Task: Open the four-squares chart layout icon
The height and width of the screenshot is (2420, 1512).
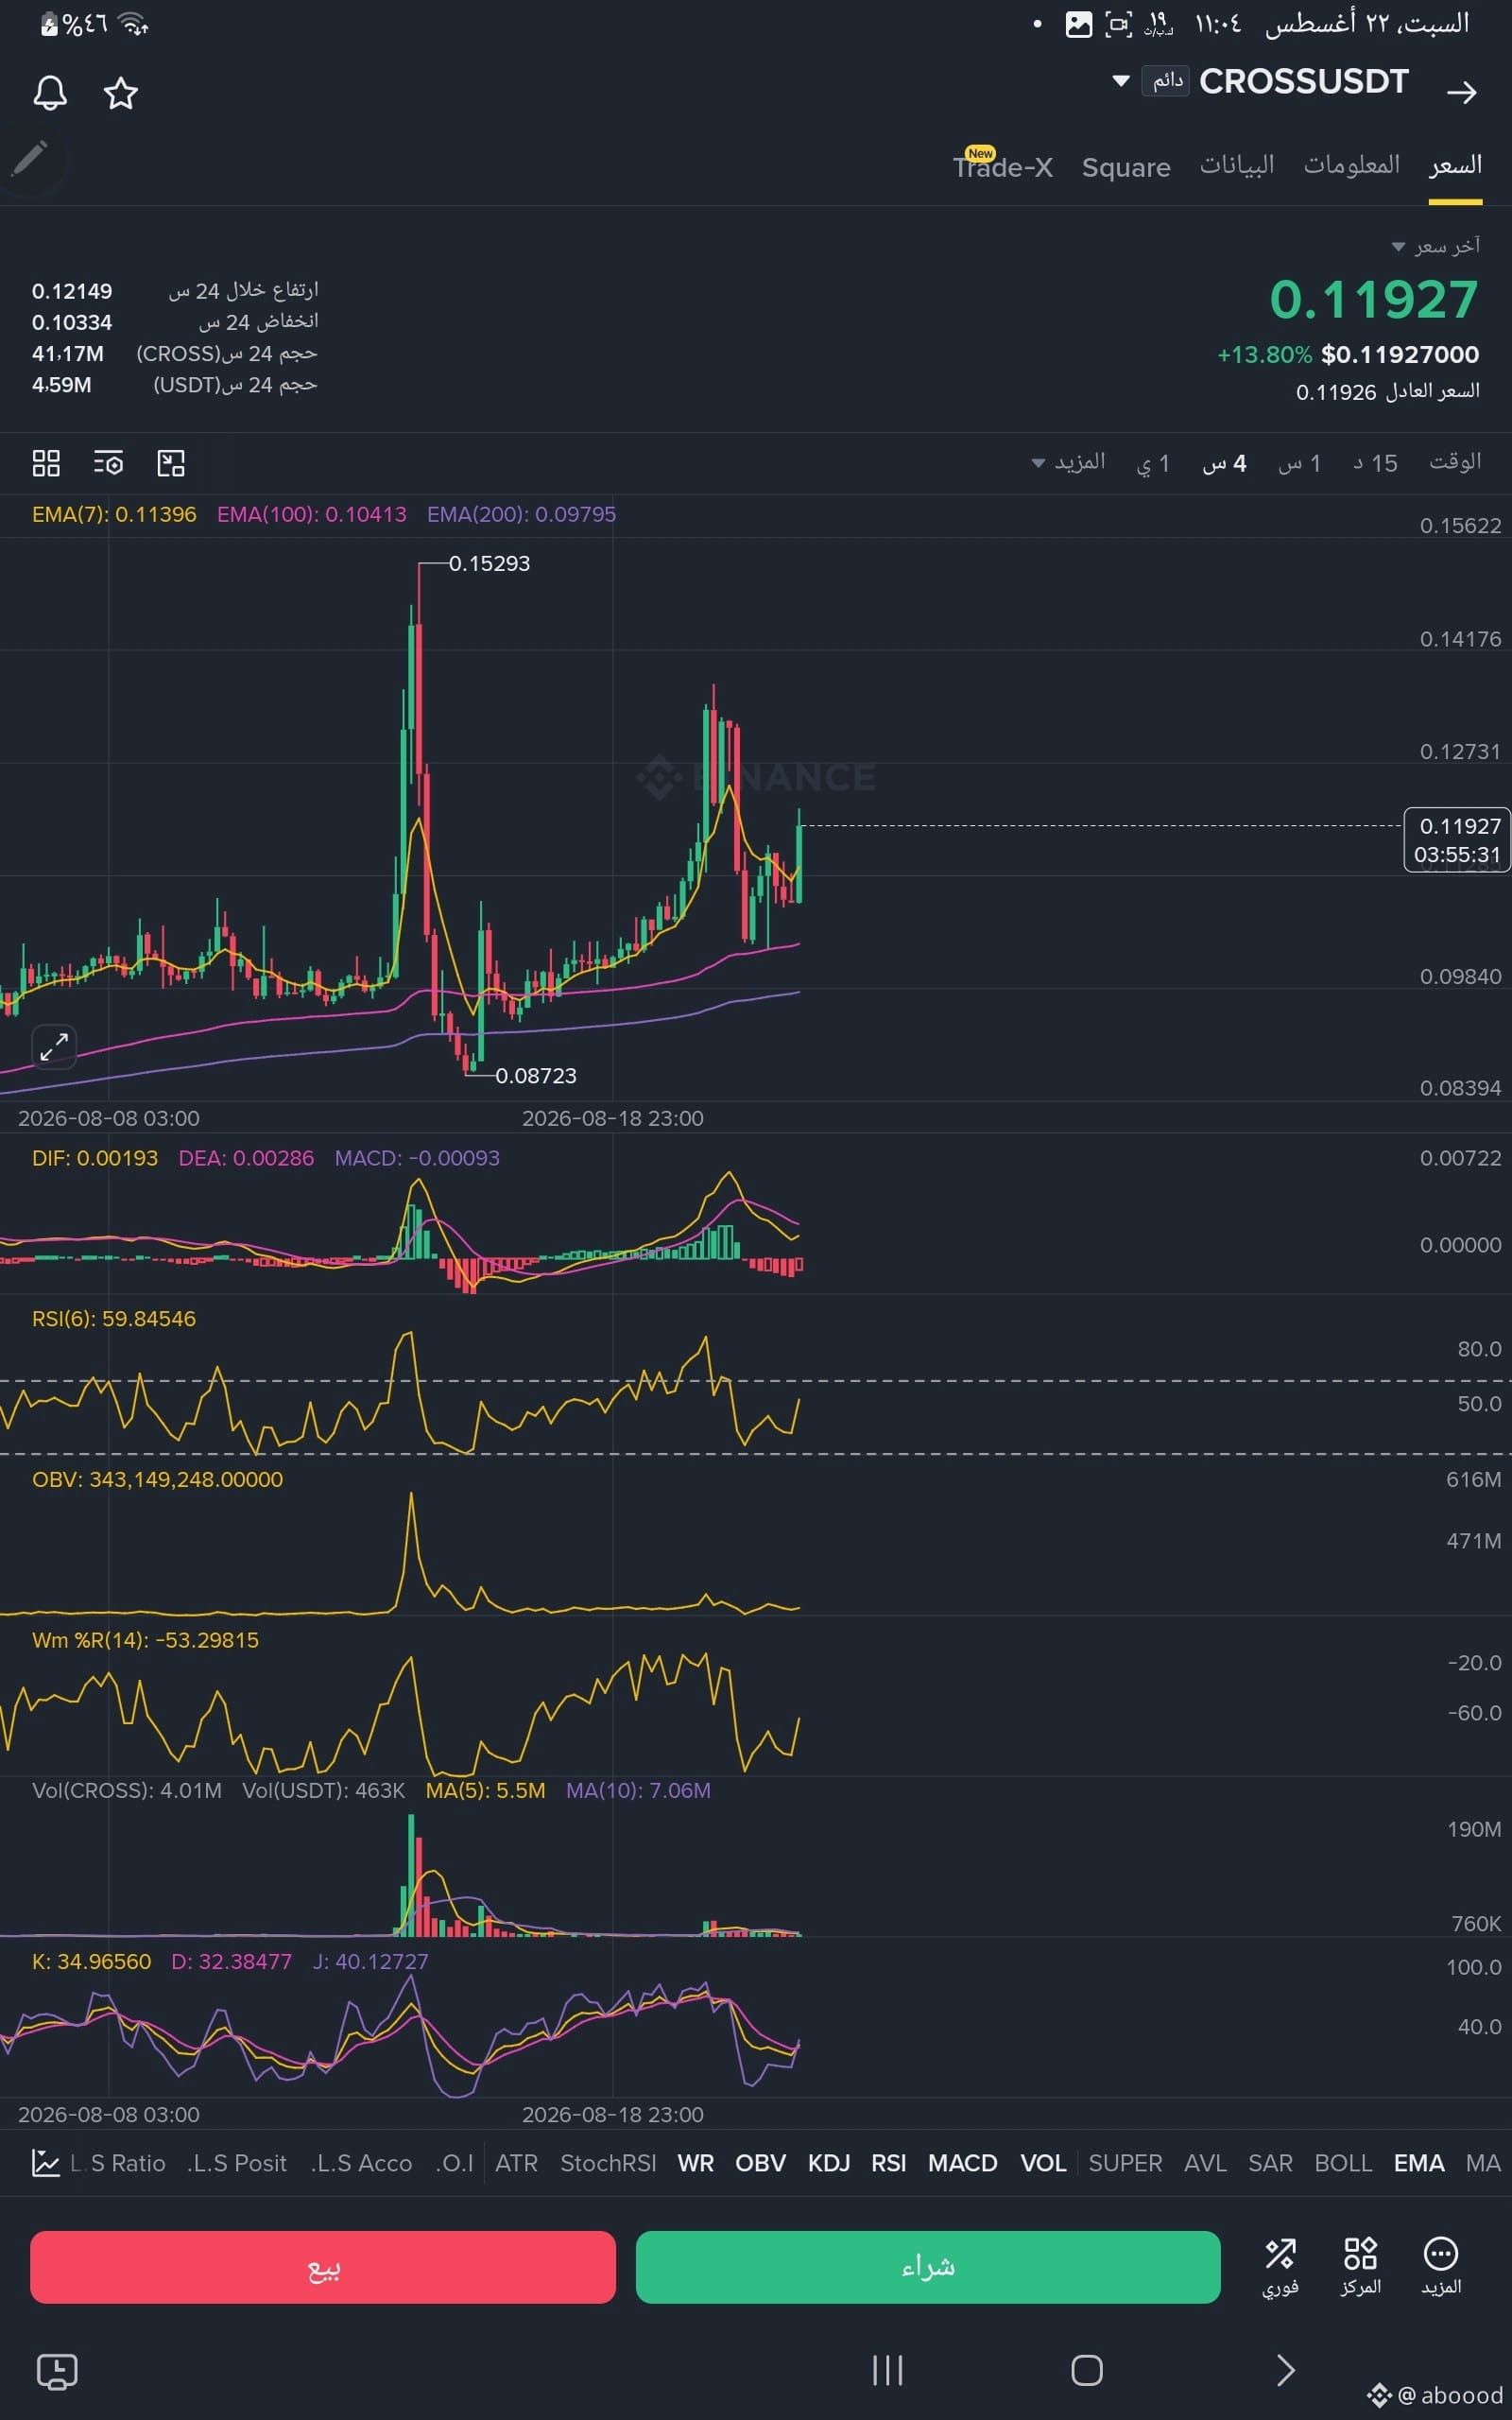Action: tap(46, 463)
